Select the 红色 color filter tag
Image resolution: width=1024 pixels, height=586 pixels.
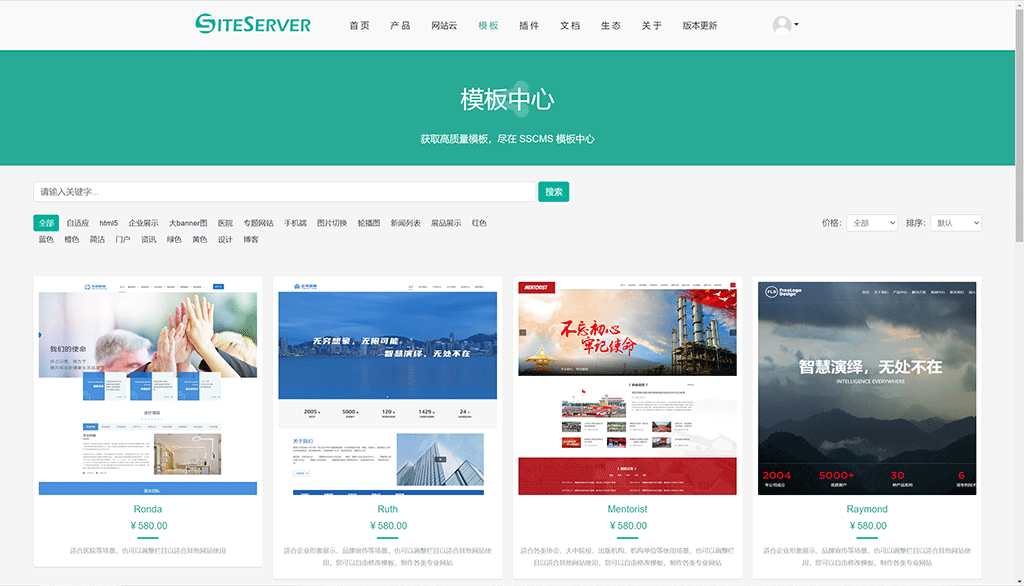tap(479, 223)
